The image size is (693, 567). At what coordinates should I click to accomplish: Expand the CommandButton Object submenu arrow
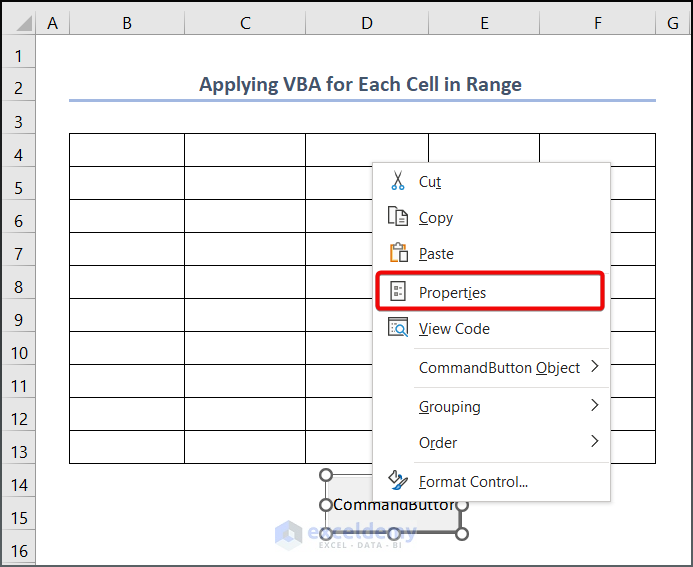pyautogui.click(x=594, y=367)
